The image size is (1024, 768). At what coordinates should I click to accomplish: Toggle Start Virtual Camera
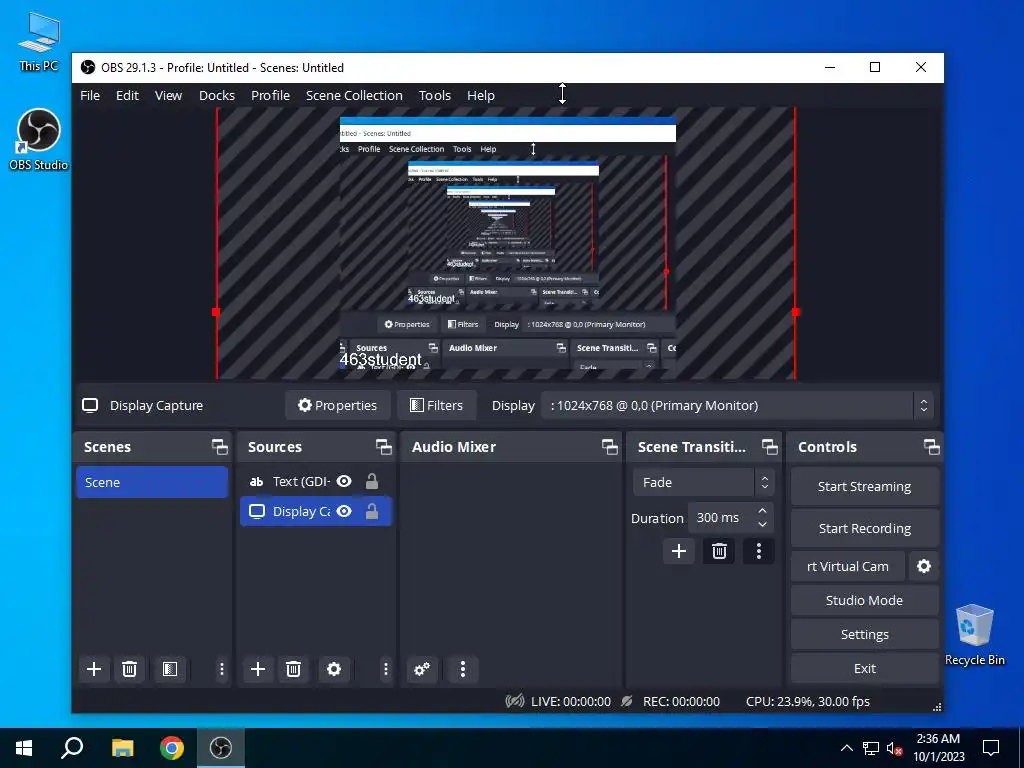[x=848, y=566]
